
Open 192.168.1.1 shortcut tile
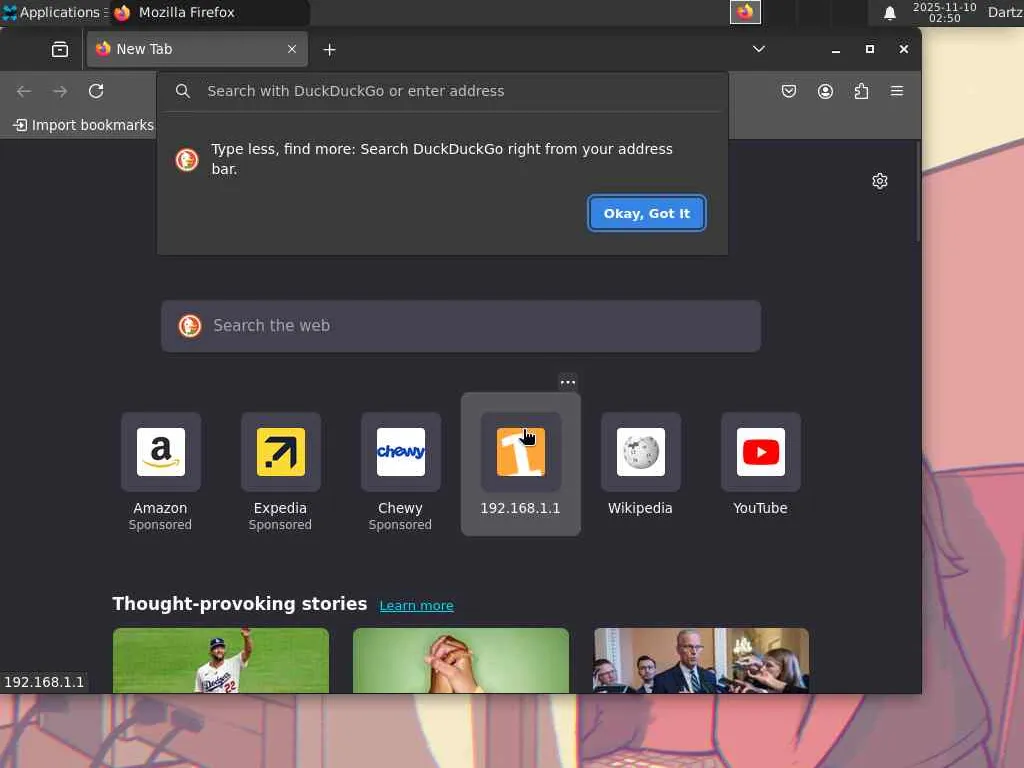click(x=520, y=465)
